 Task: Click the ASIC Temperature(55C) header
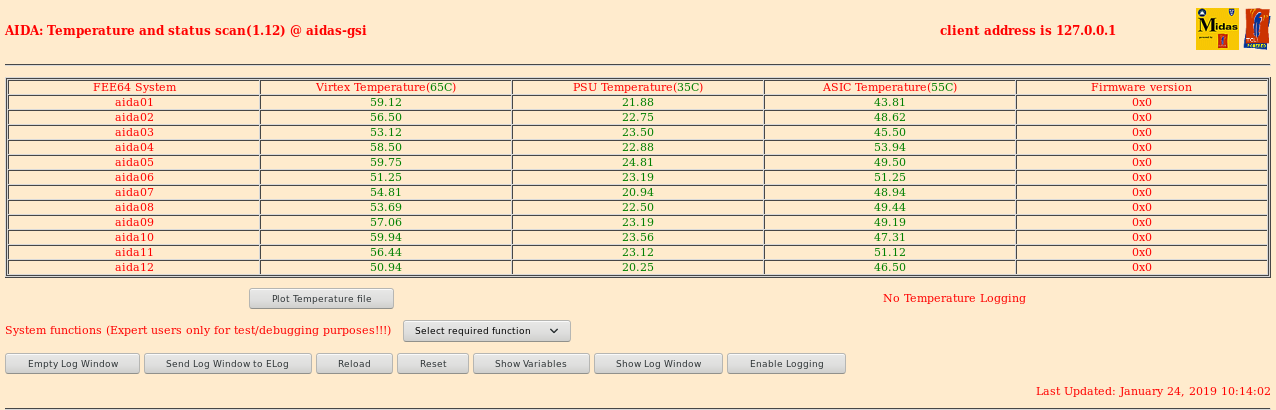[890, 87]
